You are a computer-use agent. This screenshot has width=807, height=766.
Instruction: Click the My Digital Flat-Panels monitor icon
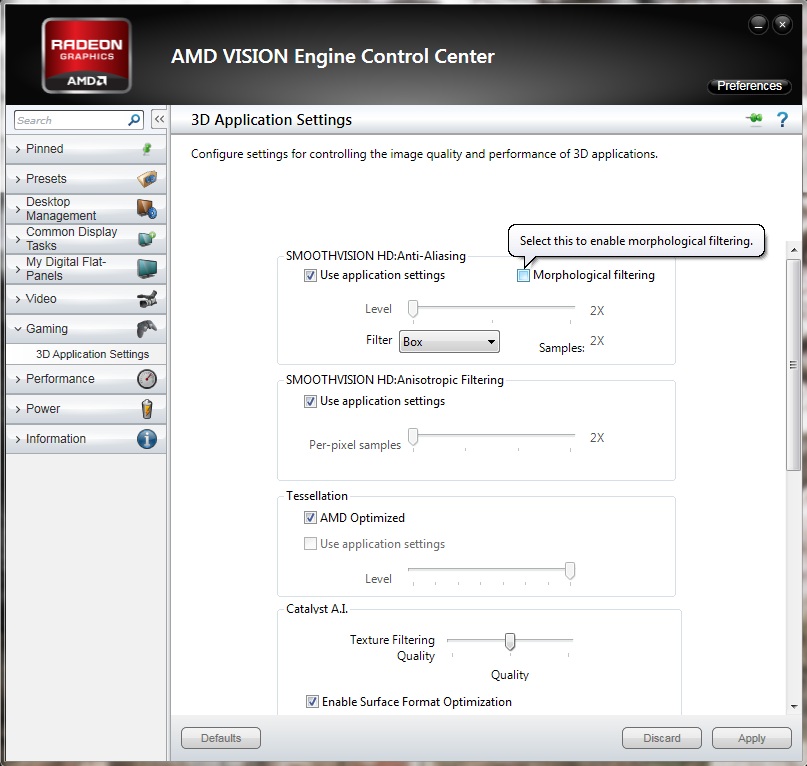[147, 268]
